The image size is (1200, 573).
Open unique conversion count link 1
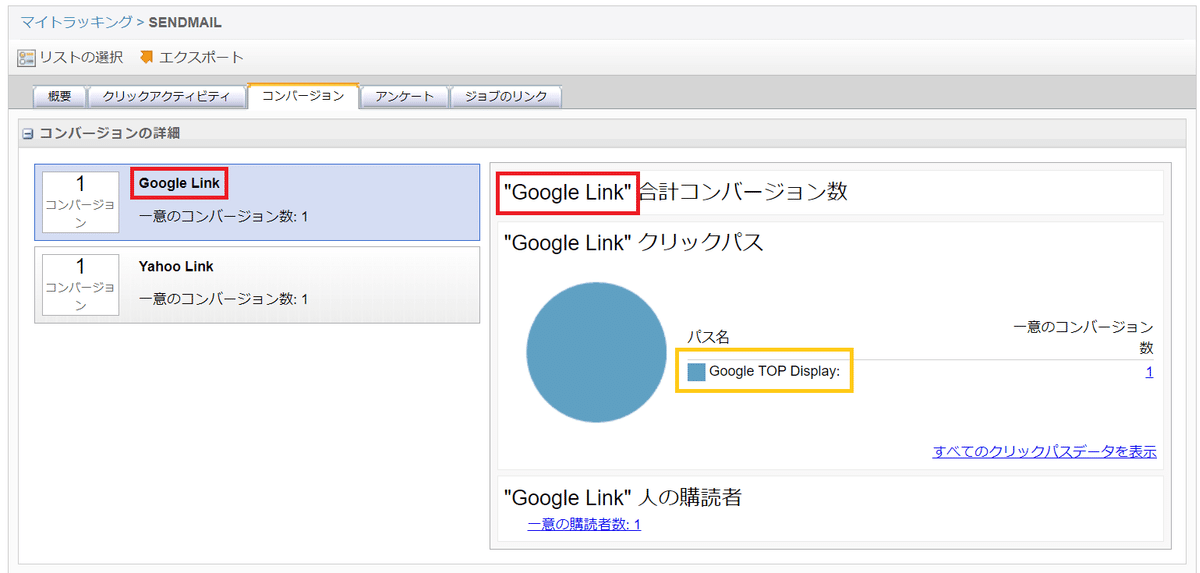[1149, 372]
